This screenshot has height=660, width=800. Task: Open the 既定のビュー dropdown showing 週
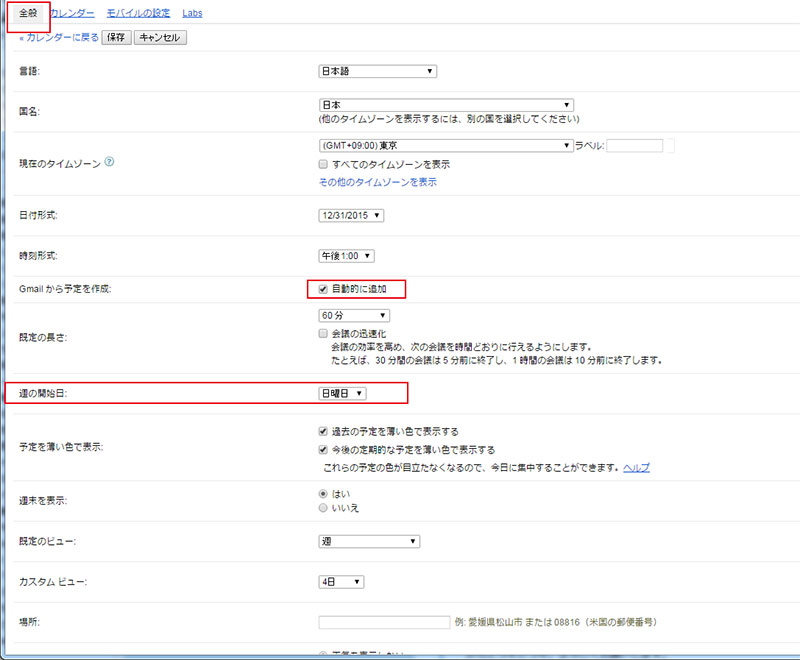[x=369, y=541]
